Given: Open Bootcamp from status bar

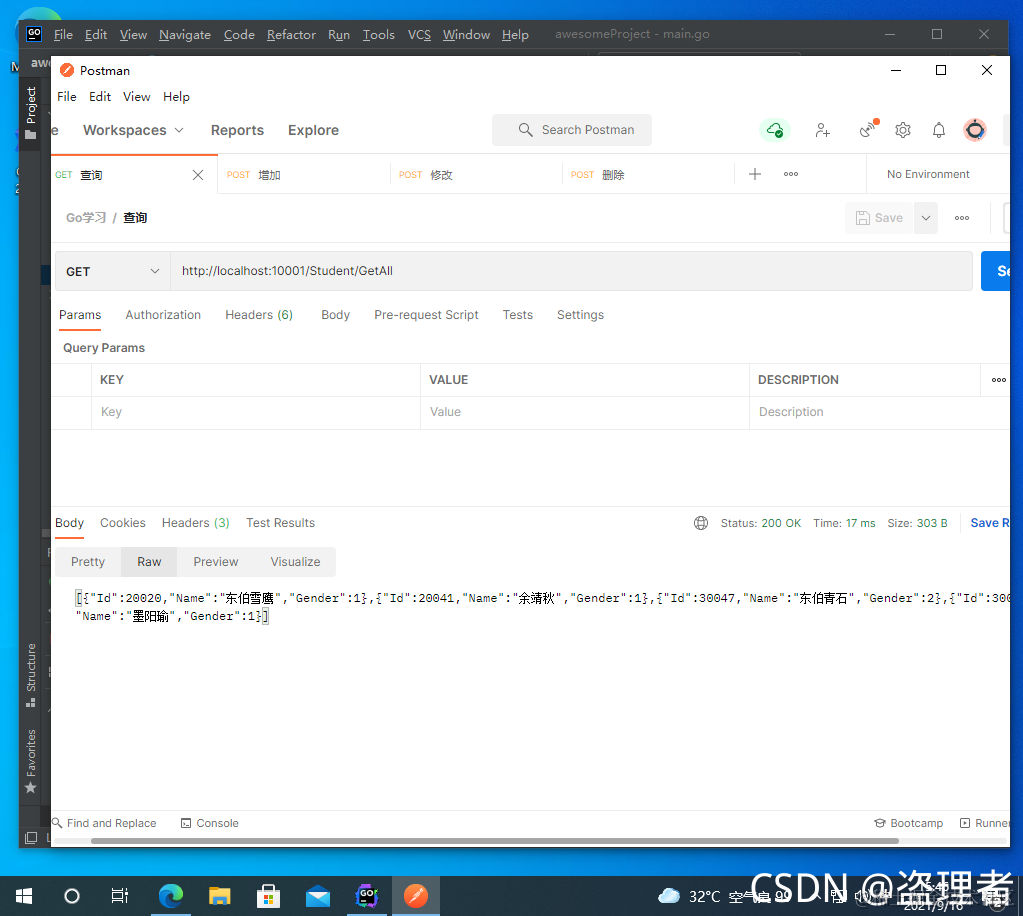Looking at the screenshot, I should tap(908, 823).
